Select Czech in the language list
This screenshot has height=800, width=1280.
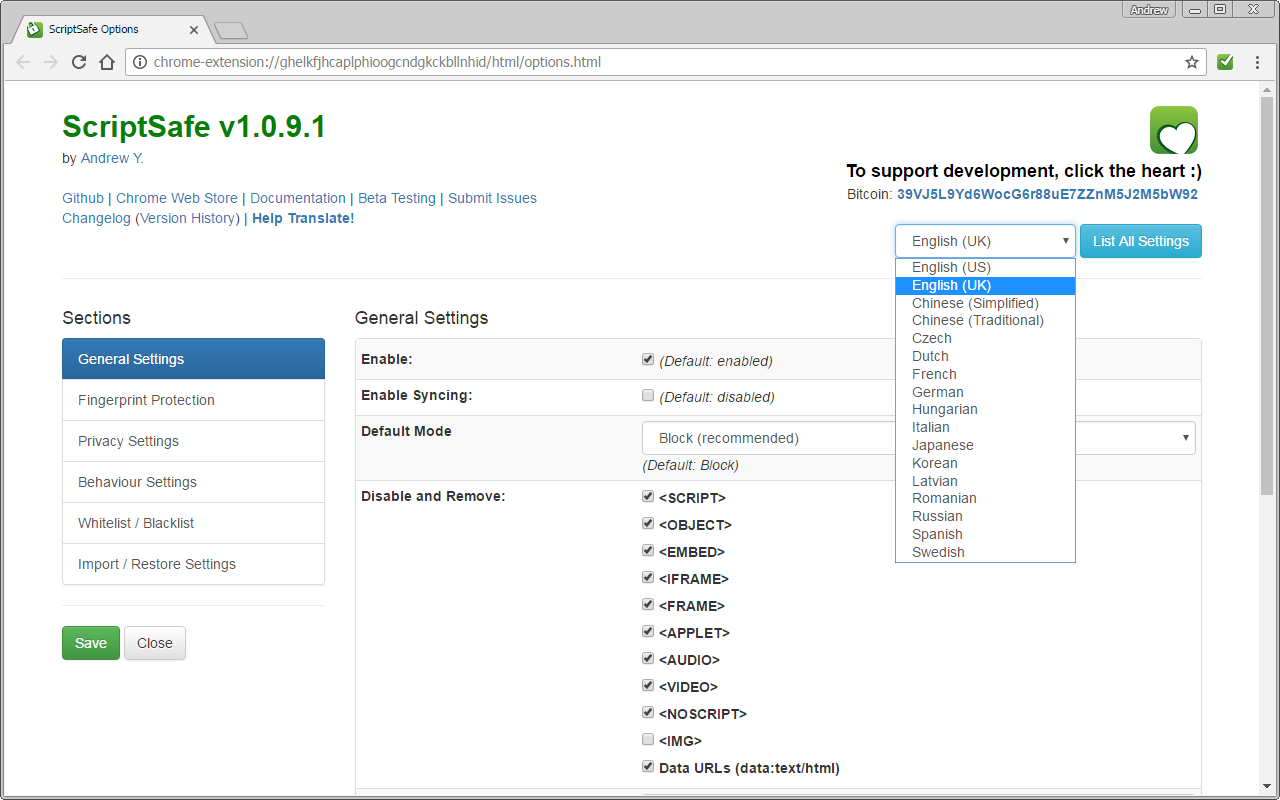click(985, 338)
